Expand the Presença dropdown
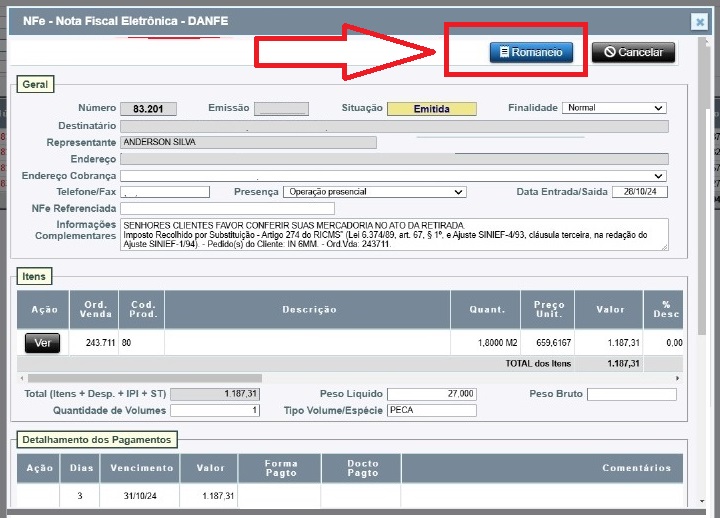Screen dimensions: 720x518 (x=374, y=191)
